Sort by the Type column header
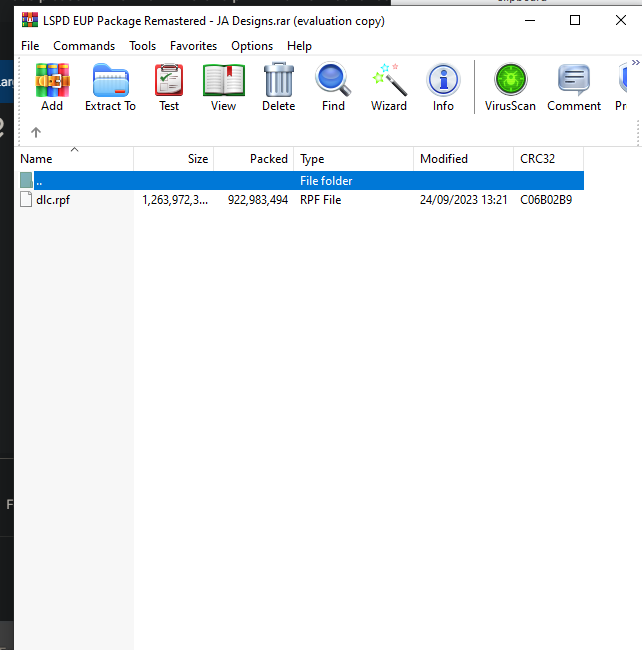This screenshot has height=650, width=642. pyautogui.click(x=354, y=159)
